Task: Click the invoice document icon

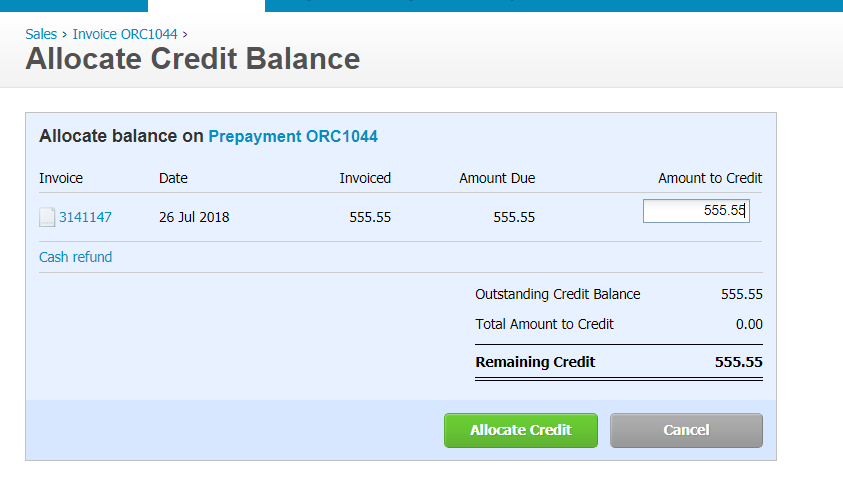Action: point(47,217)
